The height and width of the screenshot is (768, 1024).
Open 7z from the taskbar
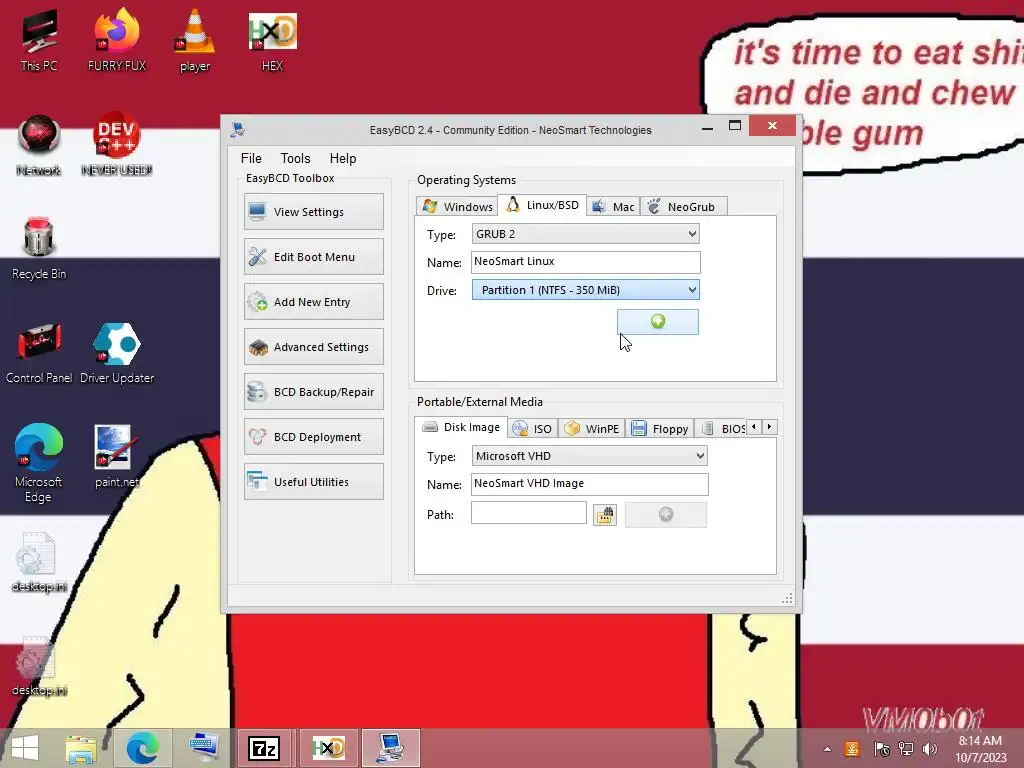tap(264, 748)
